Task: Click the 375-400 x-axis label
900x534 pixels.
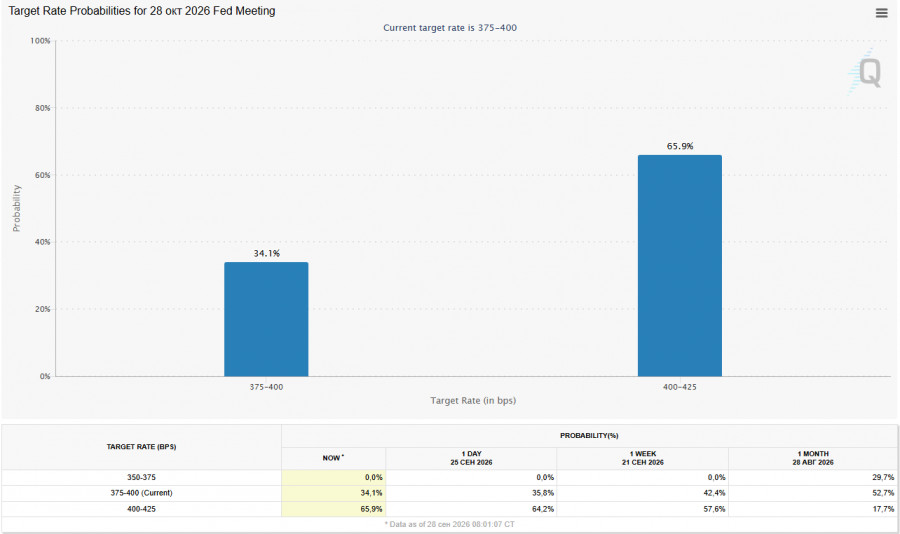Action: pyautogui.click(x=266, y=387)
